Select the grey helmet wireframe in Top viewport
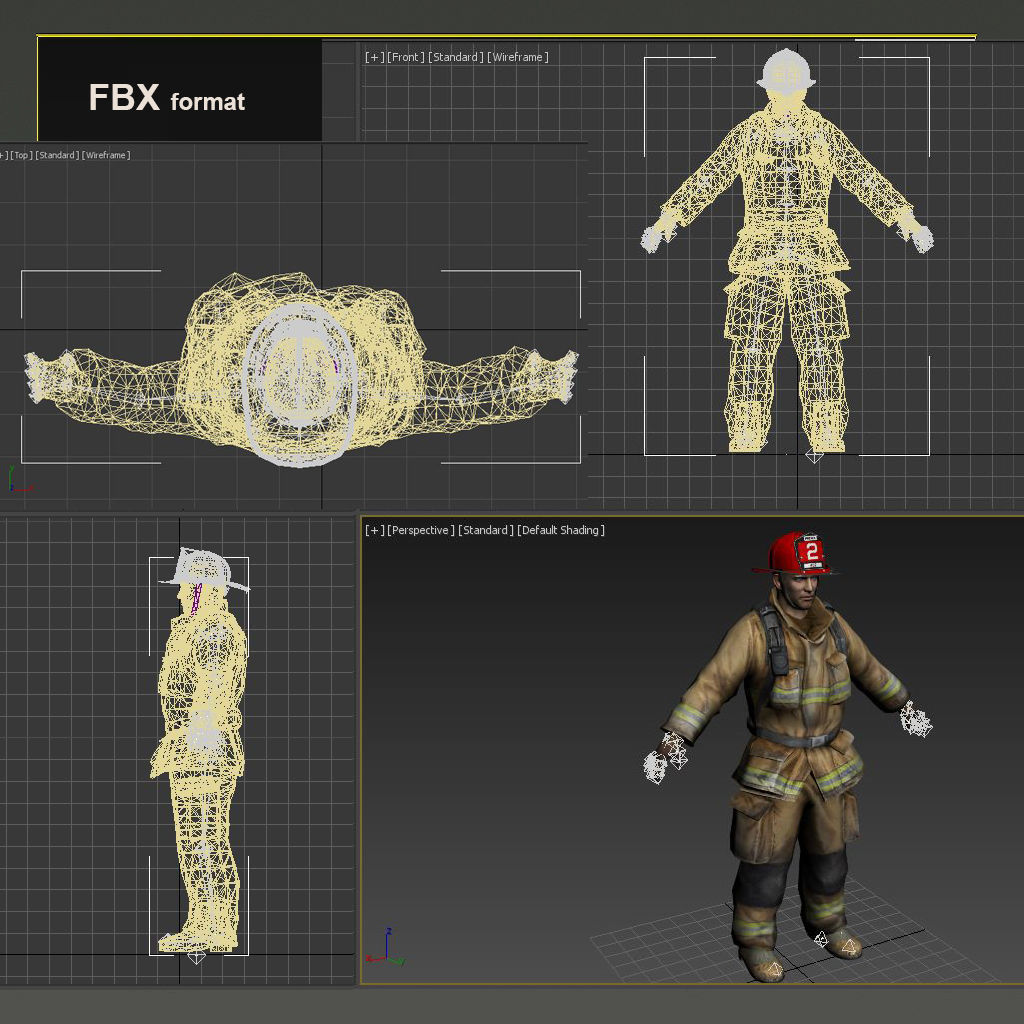The height and width of the screenshot is (1024, 1024). coord(300,385)
